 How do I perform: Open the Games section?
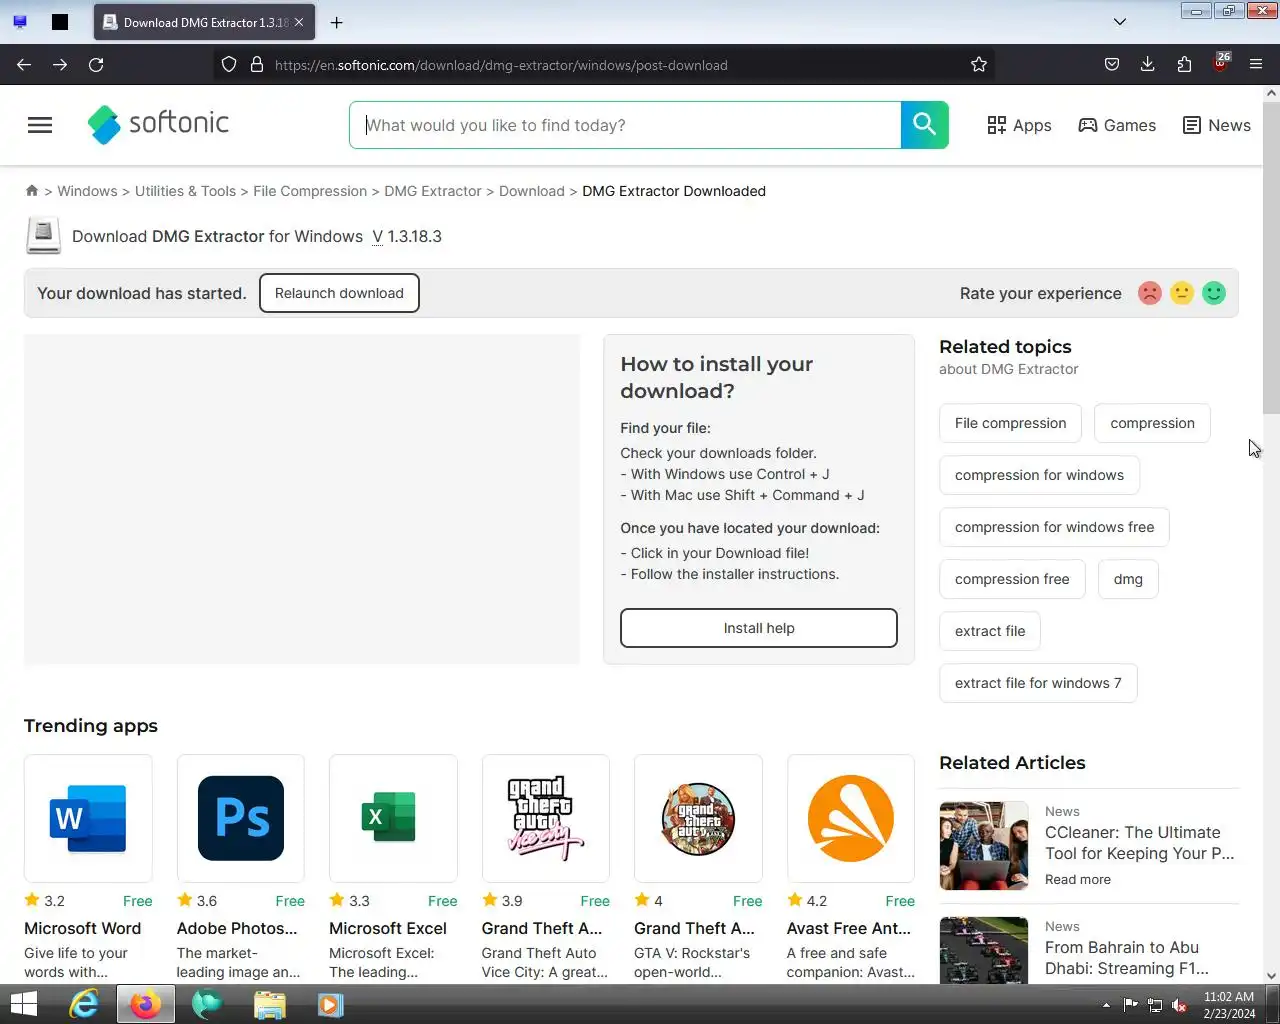1117,125
